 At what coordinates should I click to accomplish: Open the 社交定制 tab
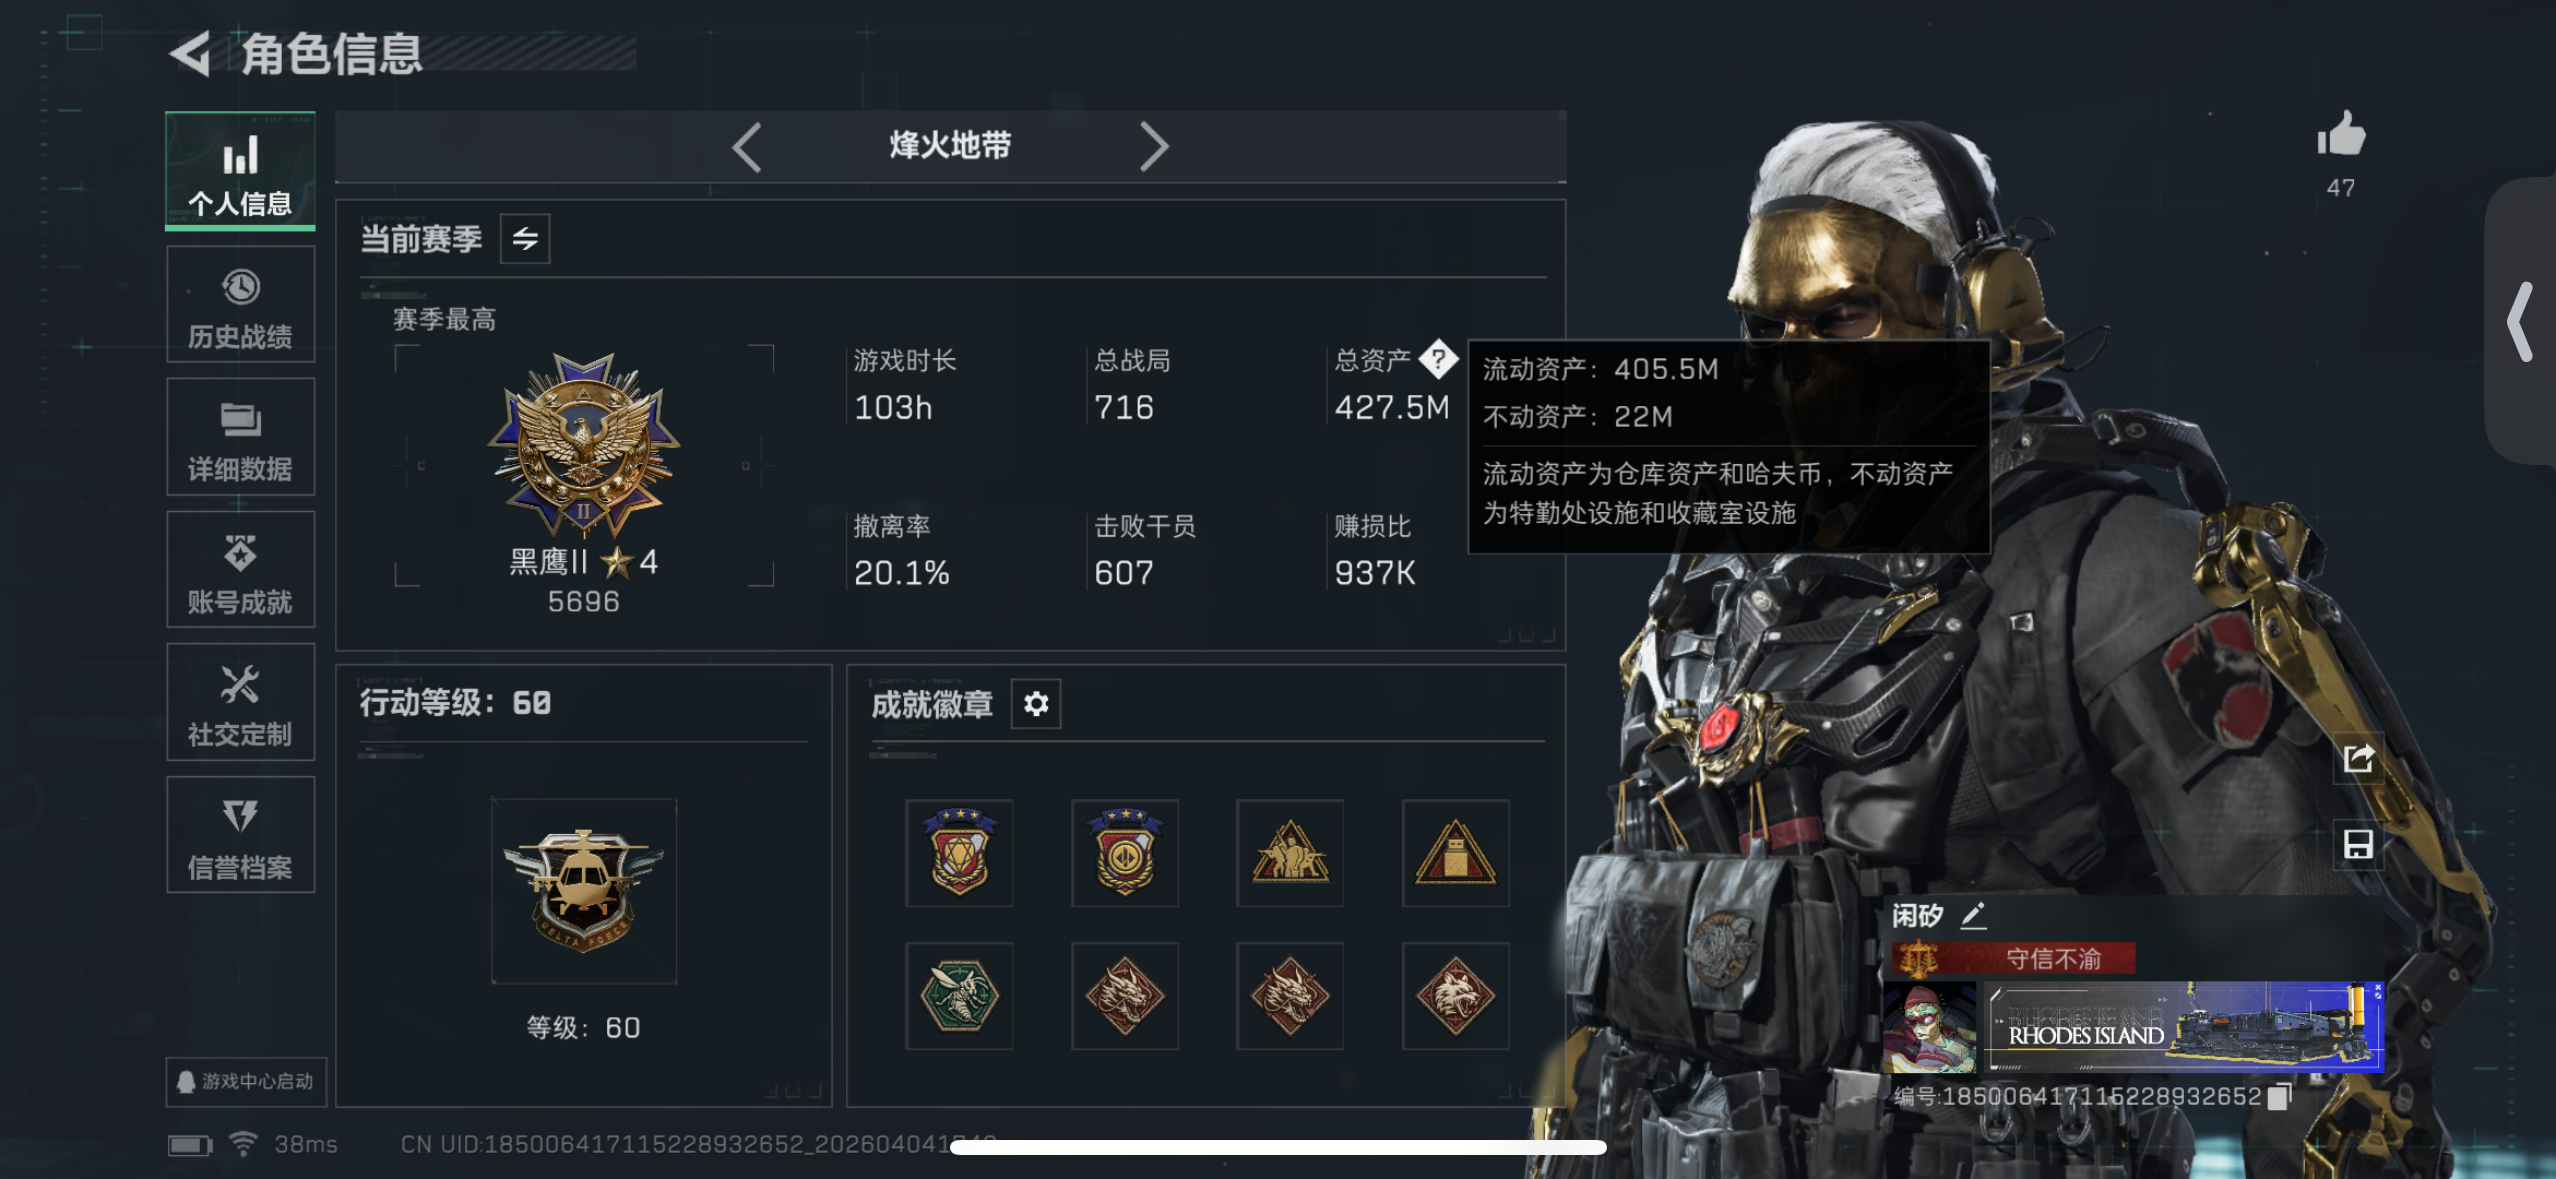pyautogui.click(x=241, y=703)
